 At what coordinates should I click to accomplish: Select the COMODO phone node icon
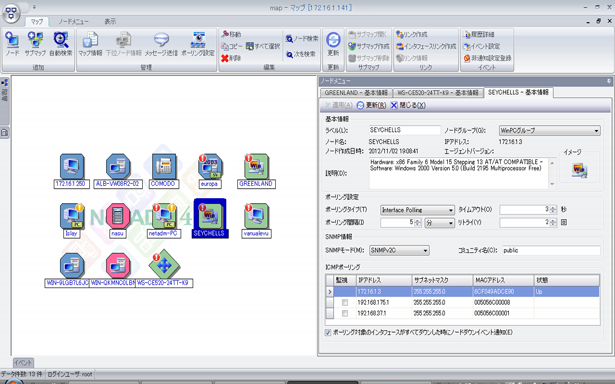click(164, 166)
